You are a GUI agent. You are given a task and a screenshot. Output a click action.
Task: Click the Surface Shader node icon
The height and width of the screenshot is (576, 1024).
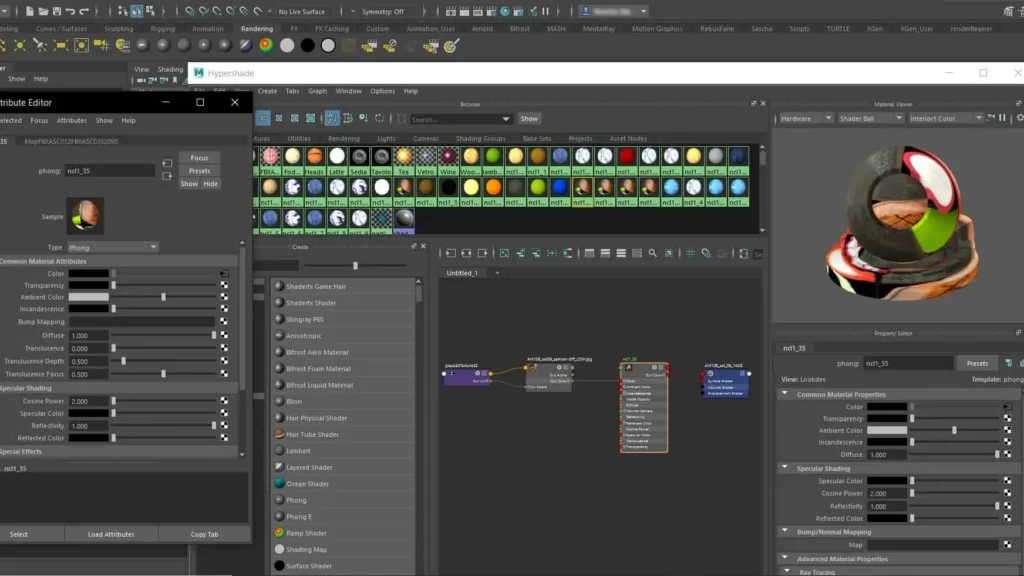click(279, 566)
